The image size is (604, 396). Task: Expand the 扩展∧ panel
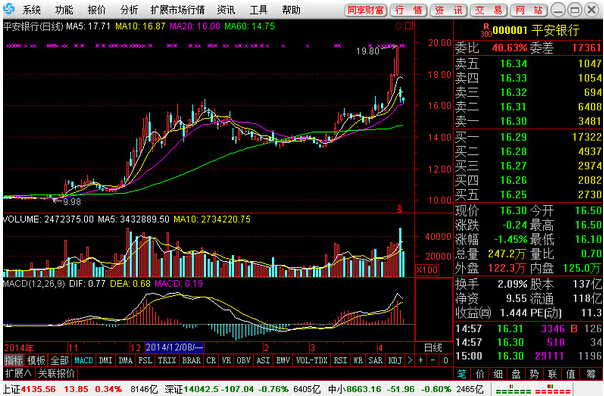coord(18,373)
